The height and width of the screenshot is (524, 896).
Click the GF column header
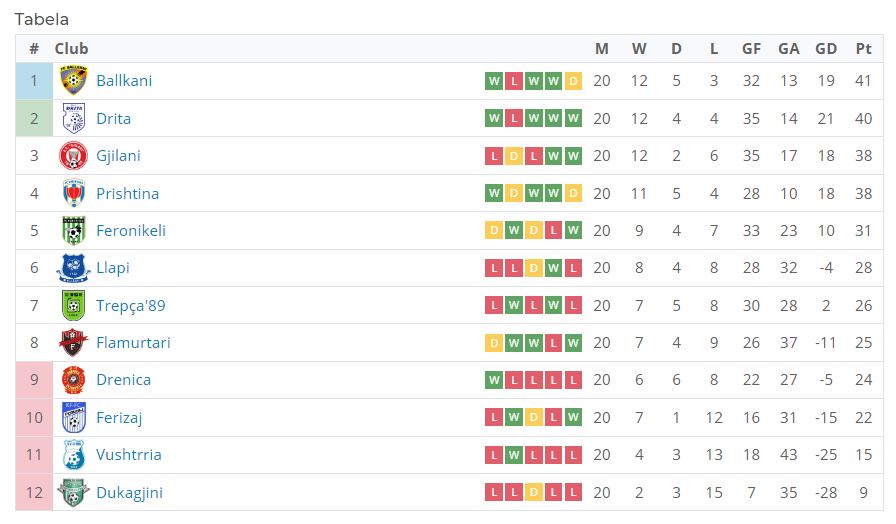751,49
